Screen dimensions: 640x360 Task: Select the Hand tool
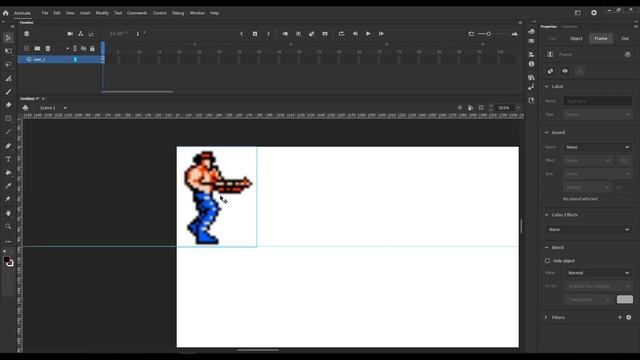pos(8,213)
